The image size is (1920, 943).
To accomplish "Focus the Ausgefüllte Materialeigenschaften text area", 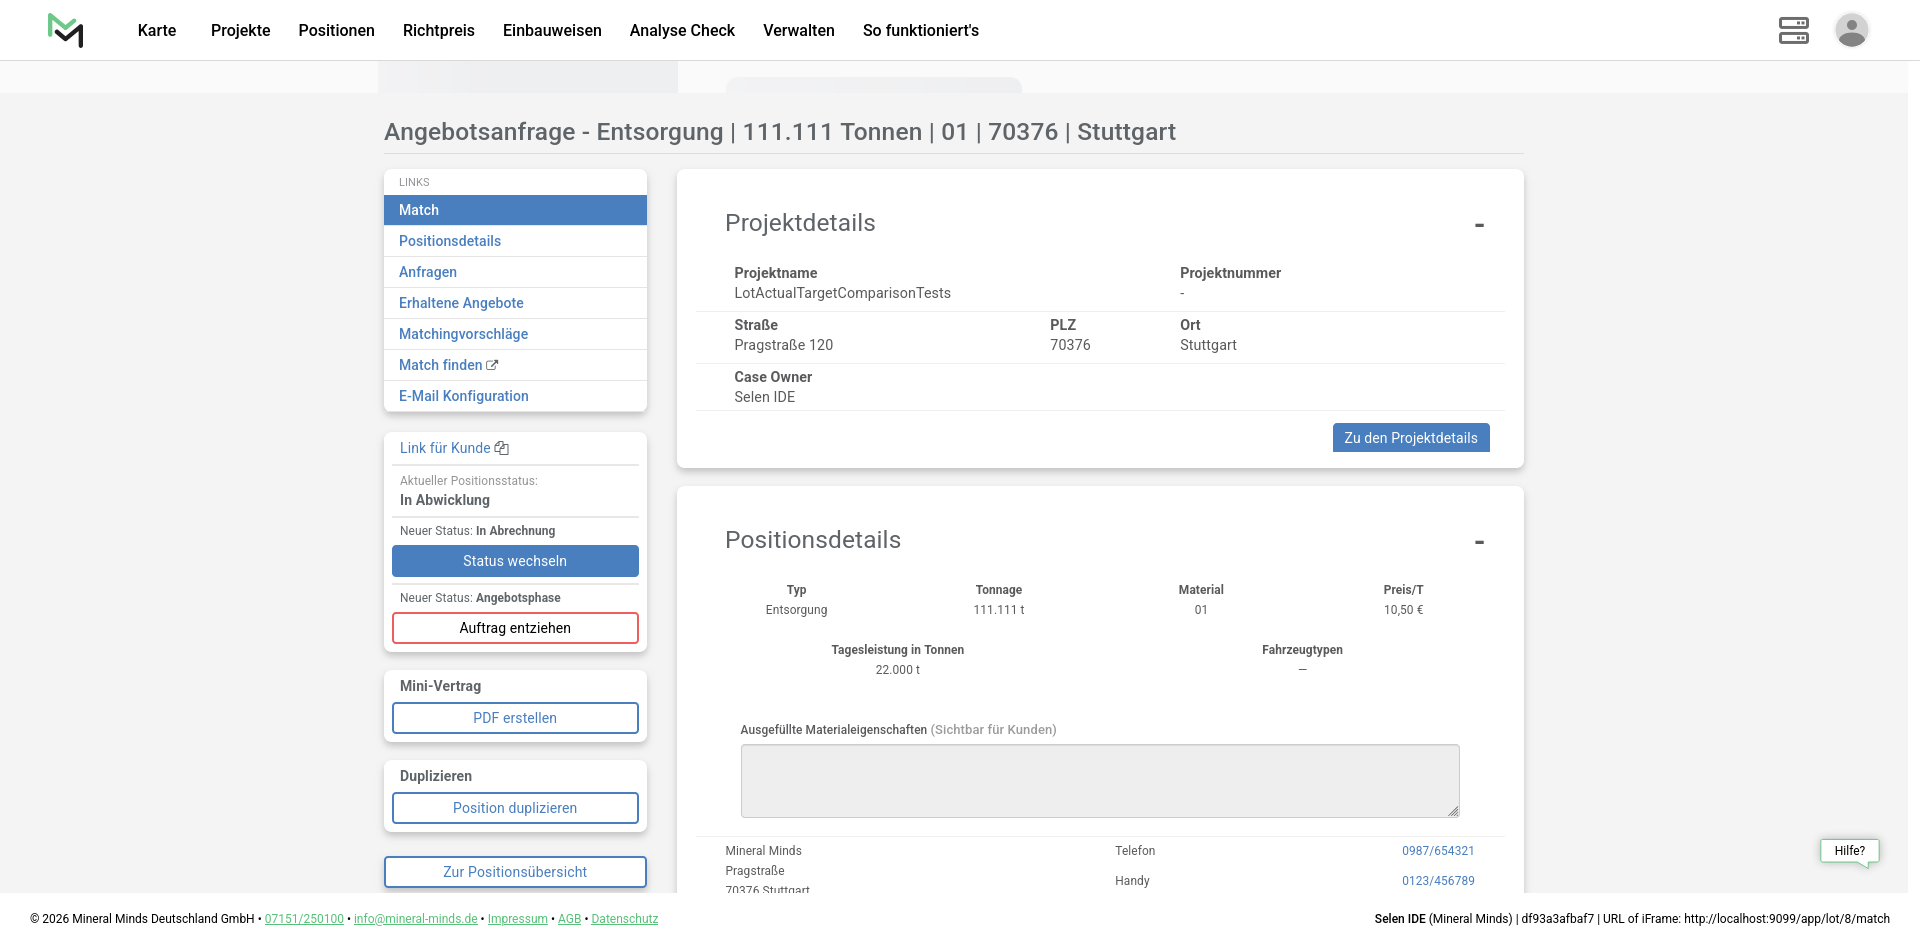I will [1099, 781].
